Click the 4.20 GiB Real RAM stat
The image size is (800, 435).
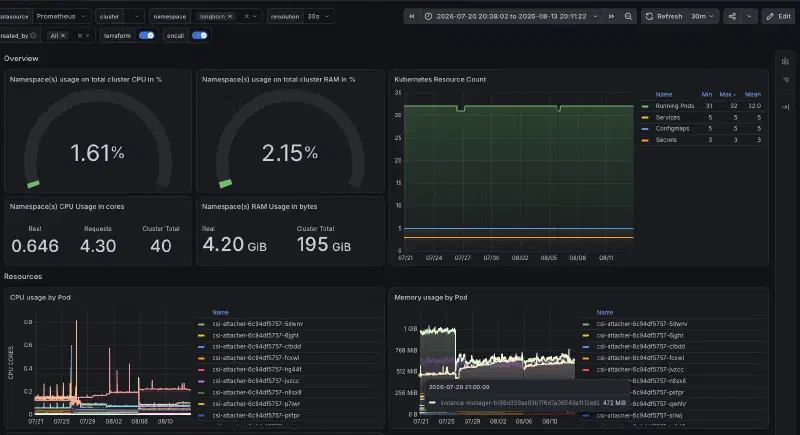tap(234, 245)
